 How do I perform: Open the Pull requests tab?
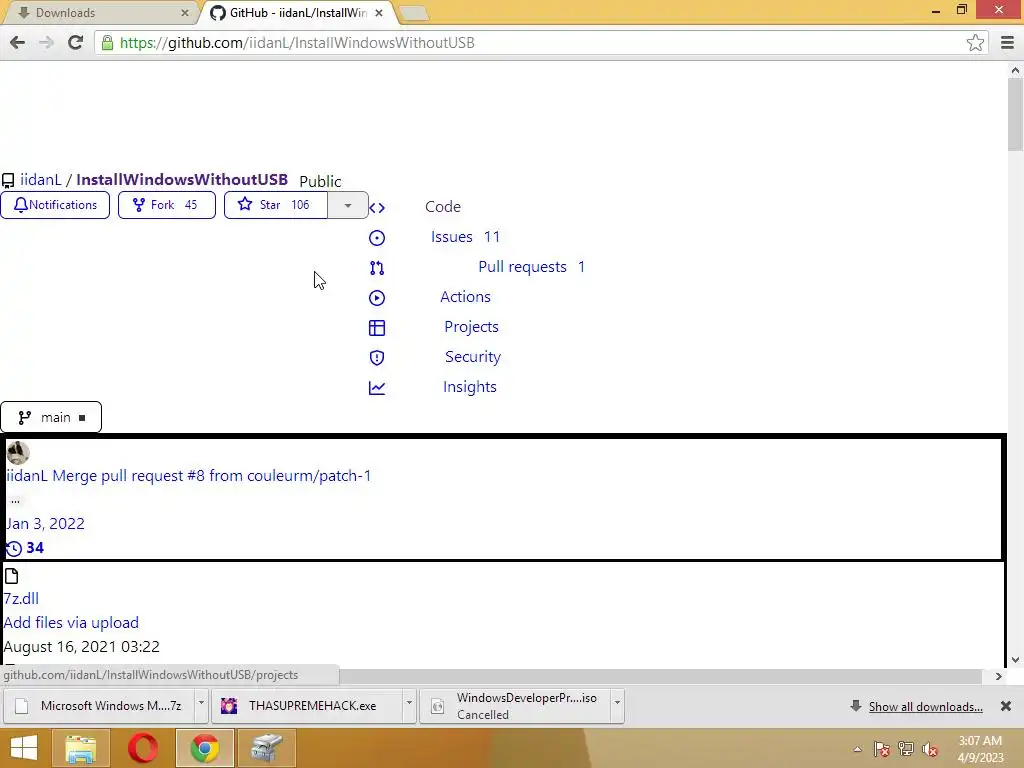(x=532, y=267)
